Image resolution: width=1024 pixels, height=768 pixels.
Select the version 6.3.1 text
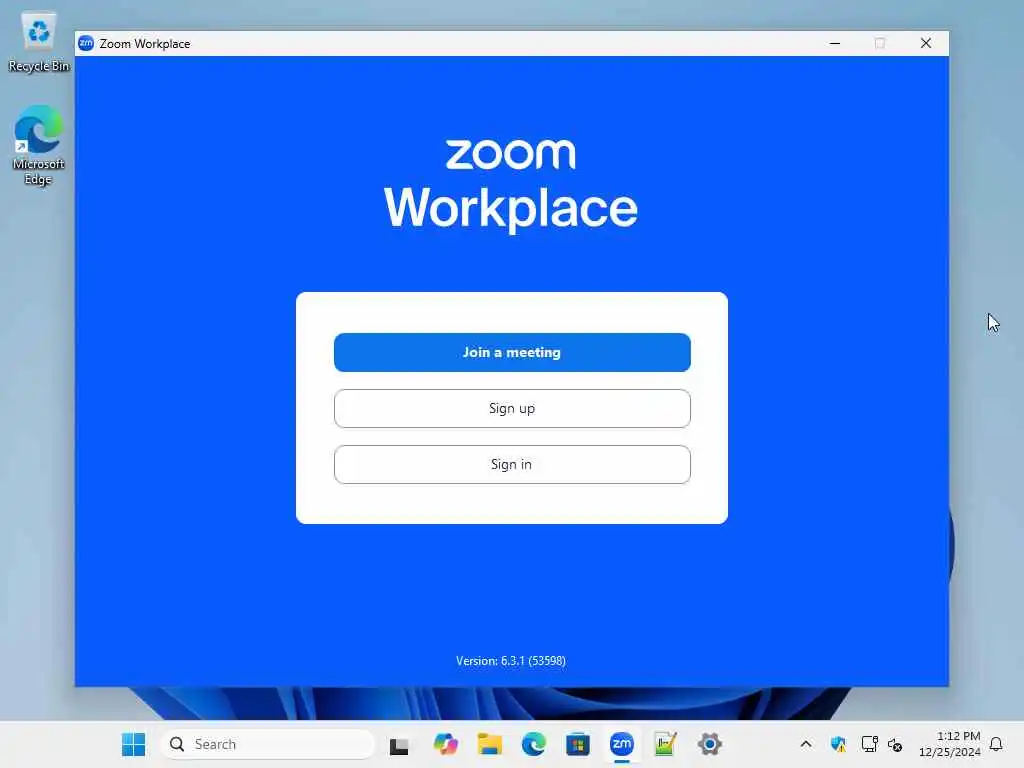point(511,661)
